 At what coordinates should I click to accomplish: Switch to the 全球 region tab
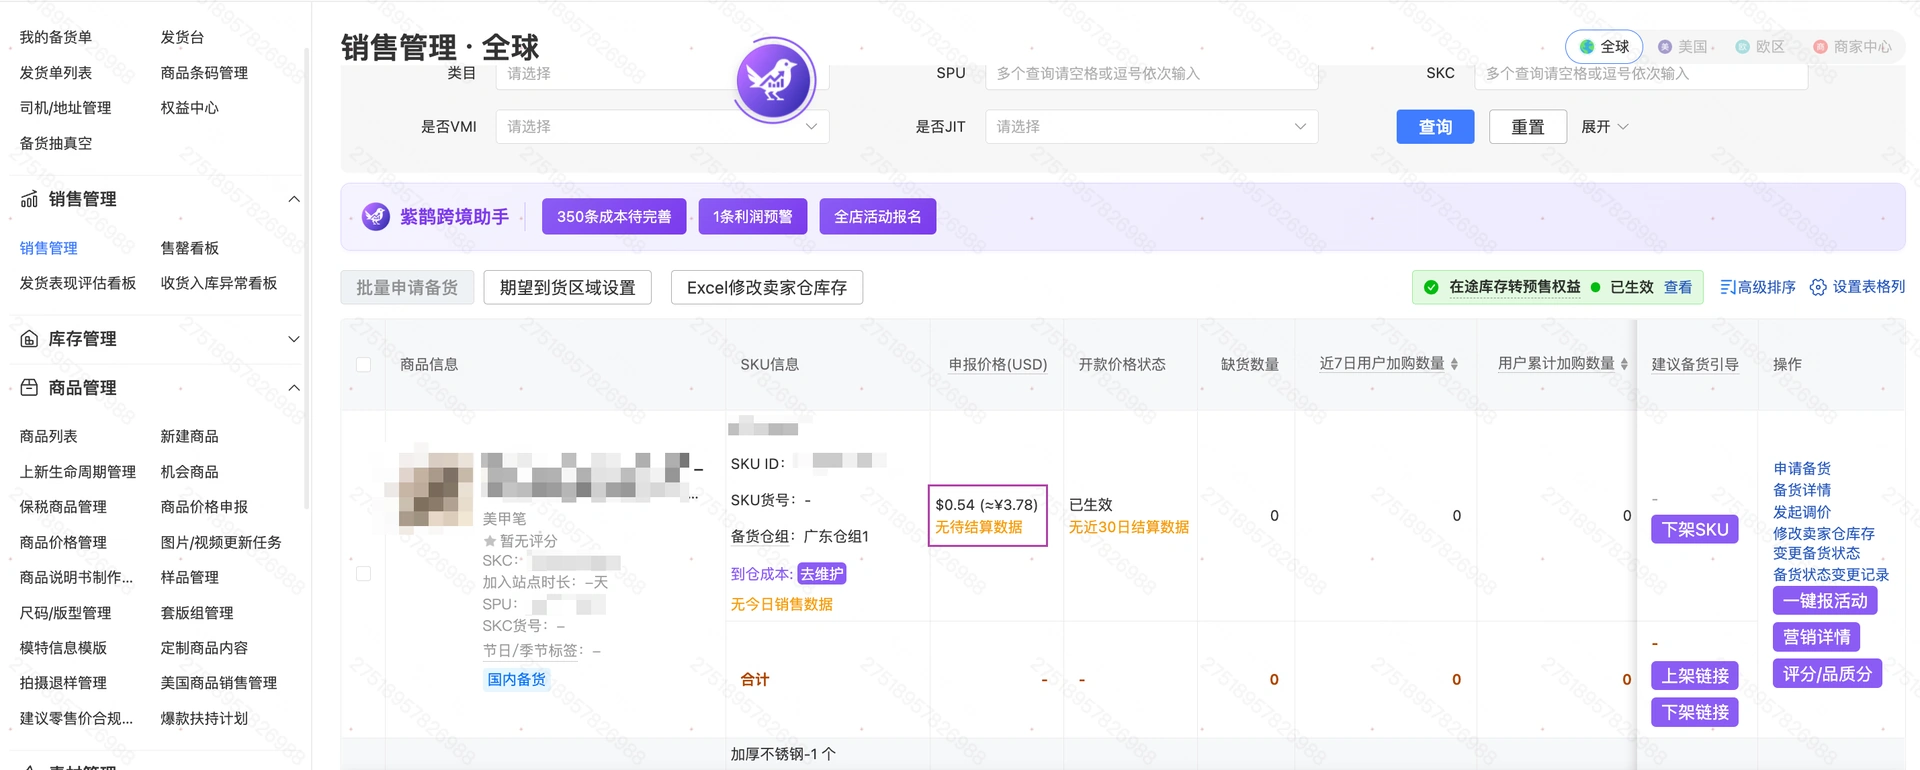coord(1604,47)
